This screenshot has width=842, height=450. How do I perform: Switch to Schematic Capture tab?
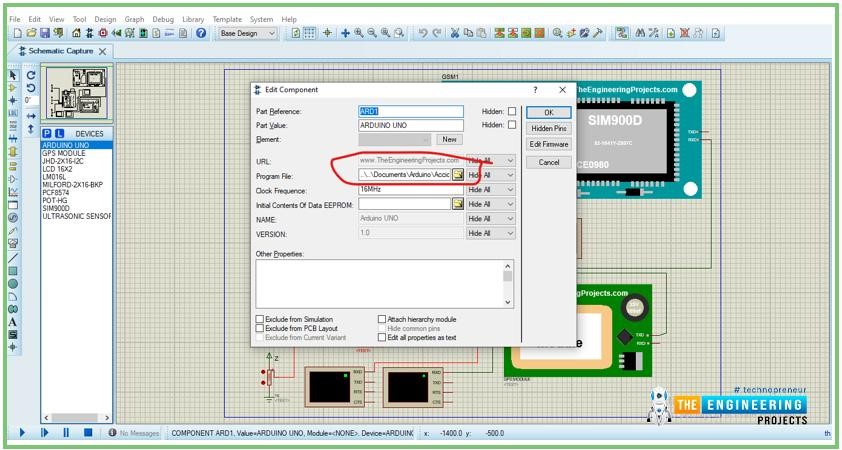click(62, 51)
